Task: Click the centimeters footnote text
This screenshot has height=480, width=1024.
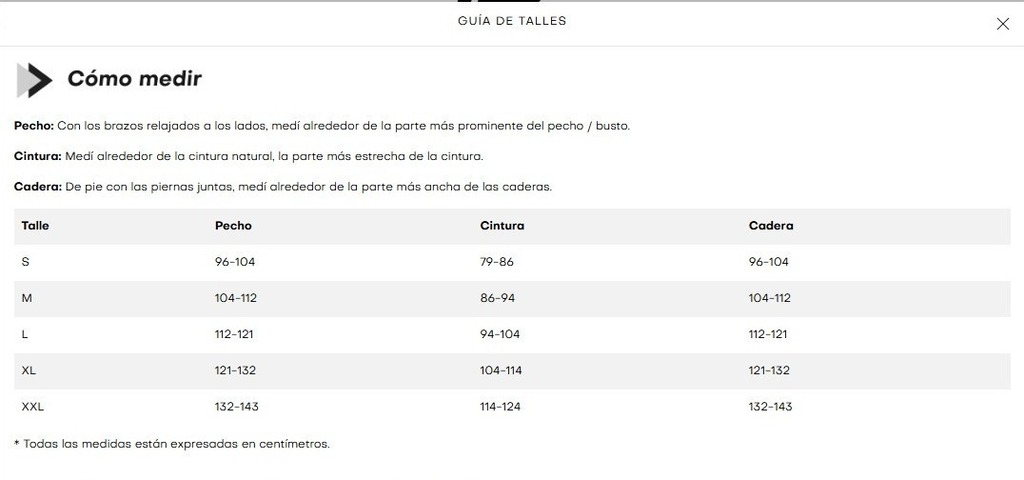Action: pyautogui.click(x=172, y=444)
